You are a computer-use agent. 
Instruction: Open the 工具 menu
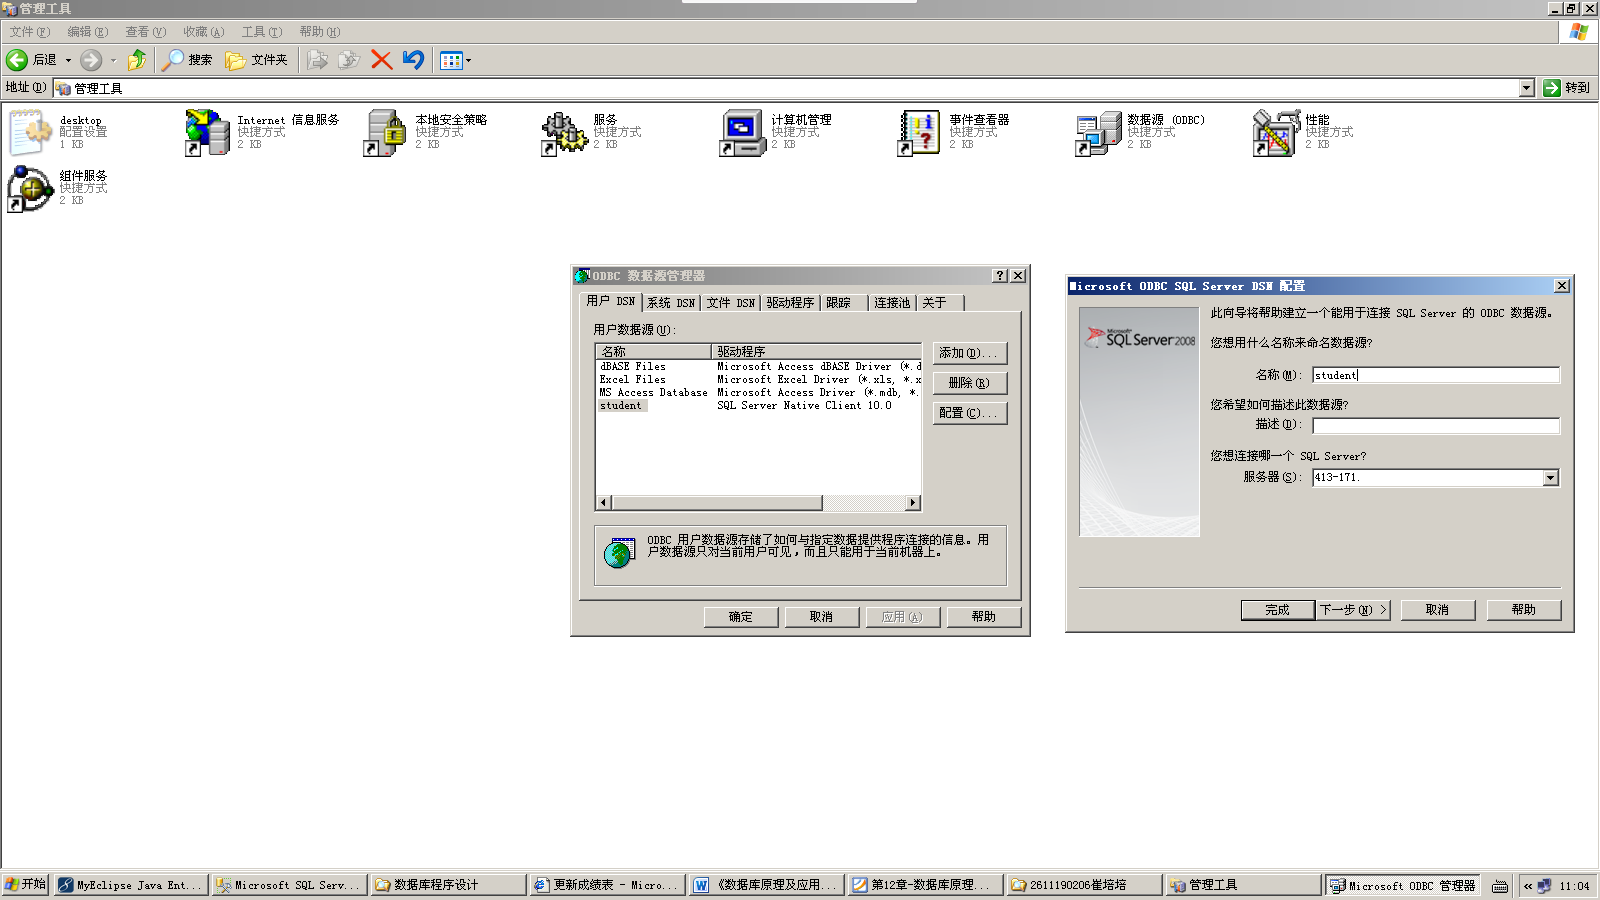(261, 32)
